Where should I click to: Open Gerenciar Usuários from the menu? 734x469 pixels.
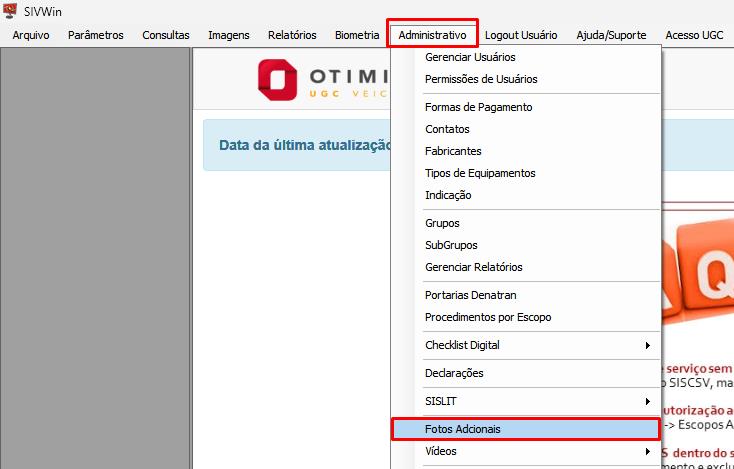point(470,57)
